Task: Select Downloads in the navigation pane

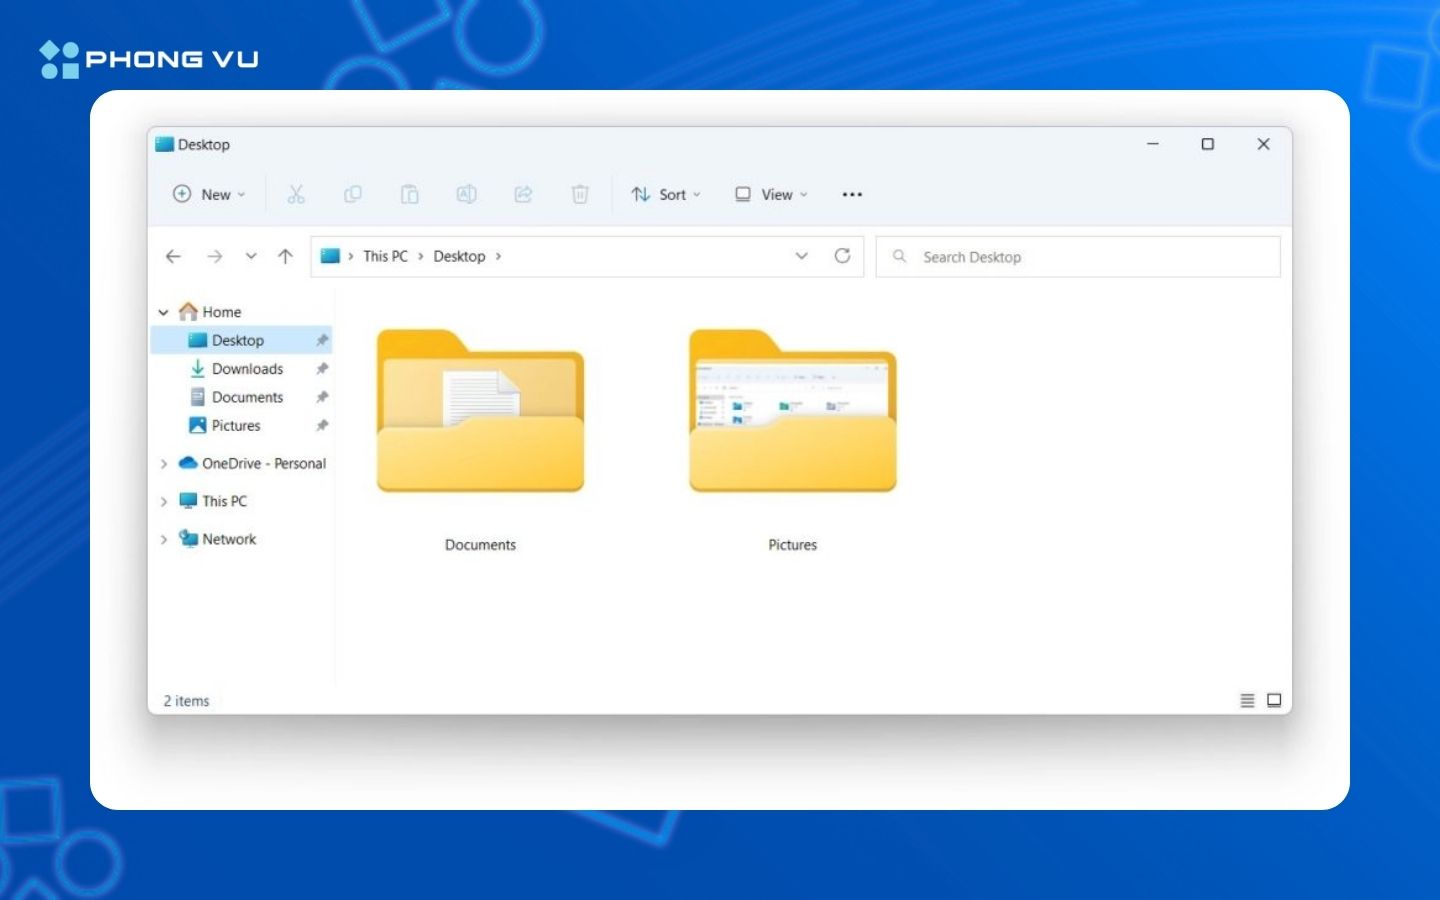Action: 247,369
